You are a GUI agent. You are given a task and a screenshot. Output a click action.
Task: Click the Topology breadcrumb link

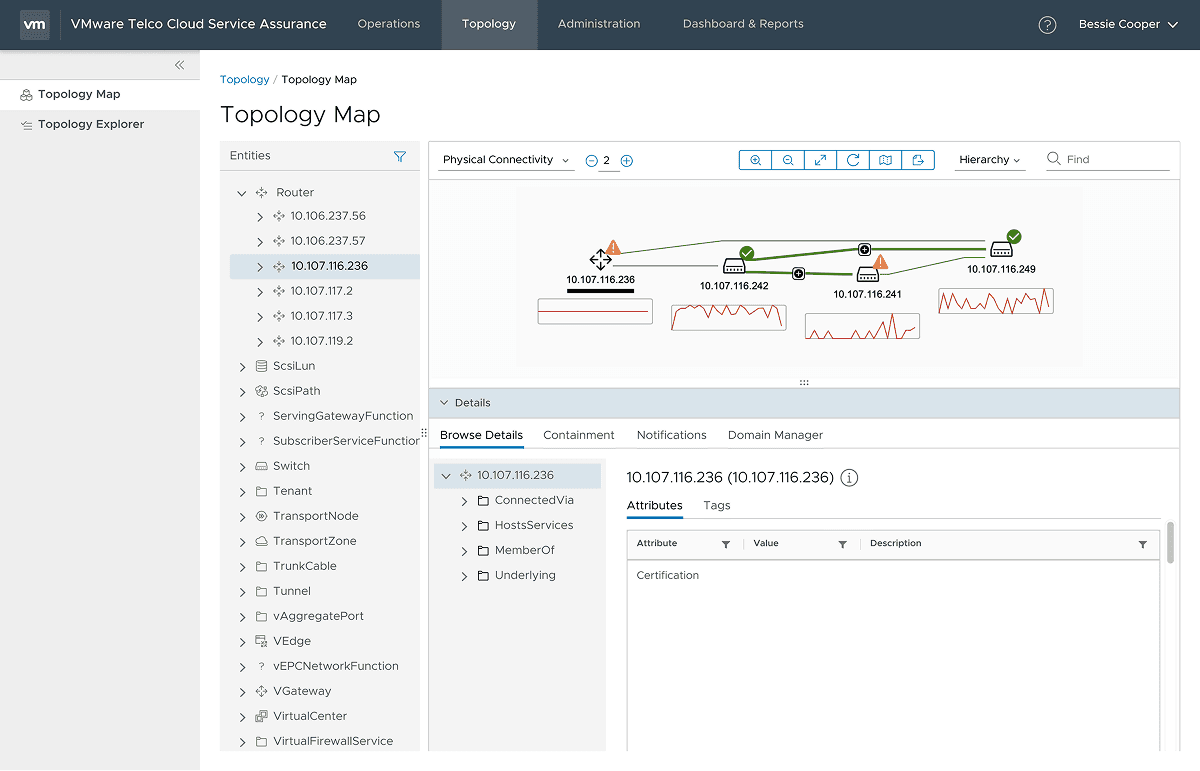244,79
